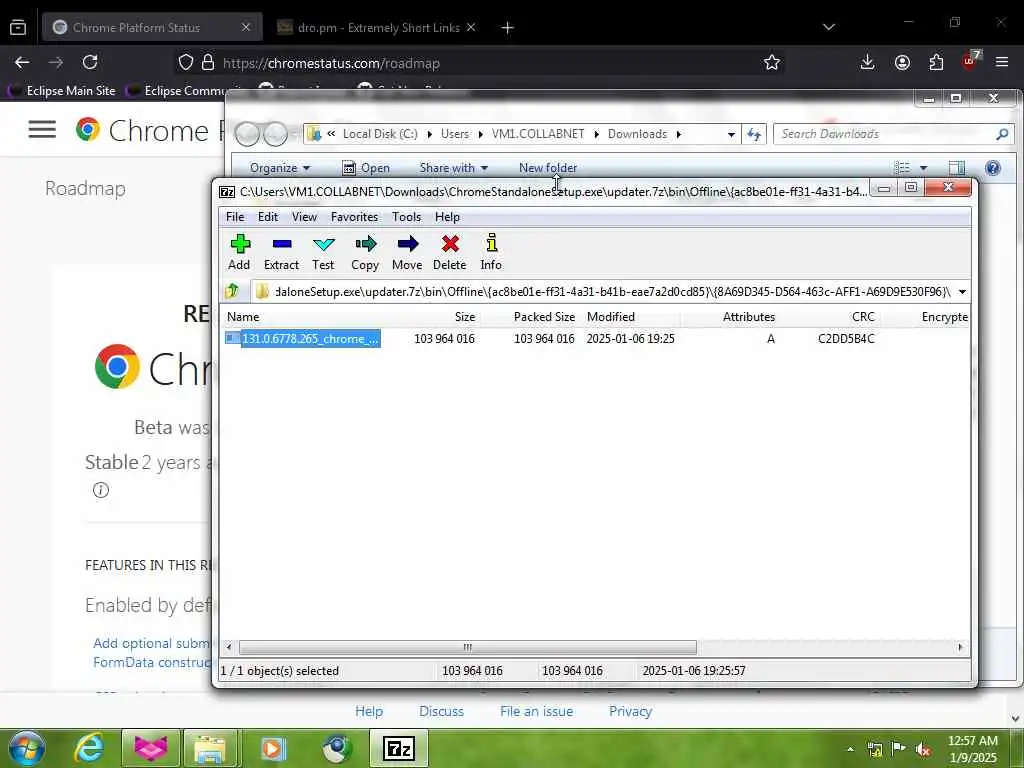1024x768 pixels.
Task: Bookmark this page with the star icon
Action: tap(772, 63)
